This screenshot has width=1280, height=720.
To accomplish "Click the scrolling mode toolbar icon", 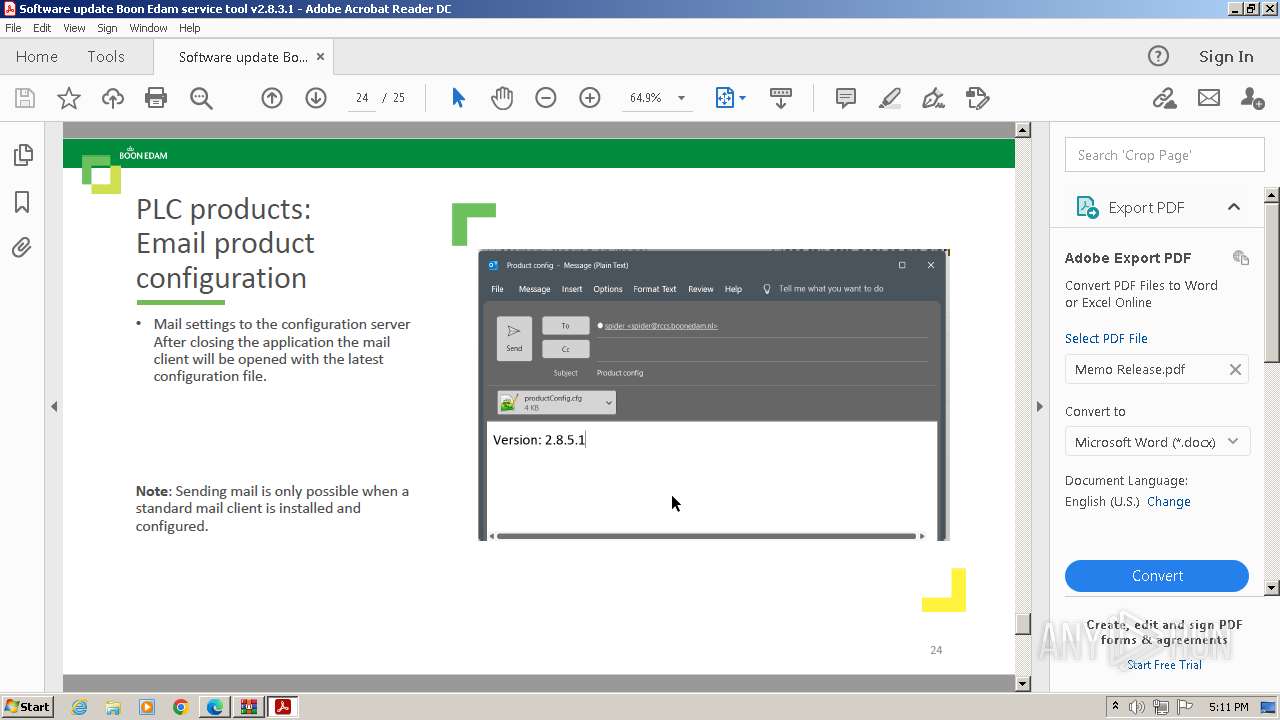I will [781, 98].
